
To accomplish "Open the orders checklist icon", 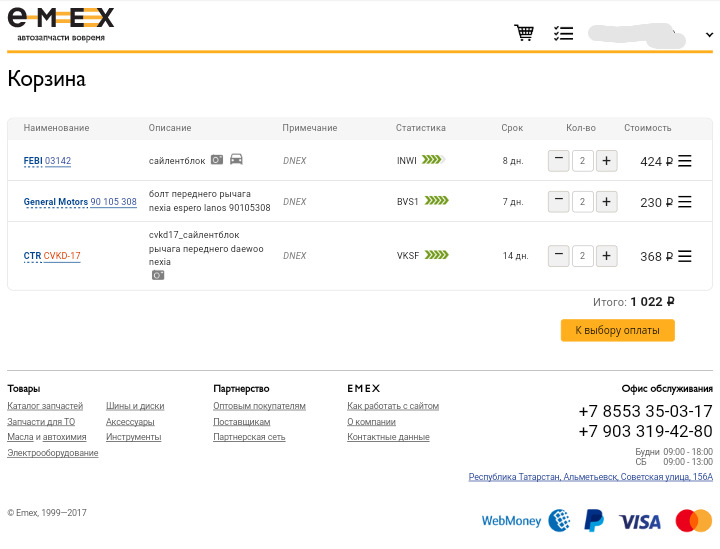I will [x=563, y=33].
